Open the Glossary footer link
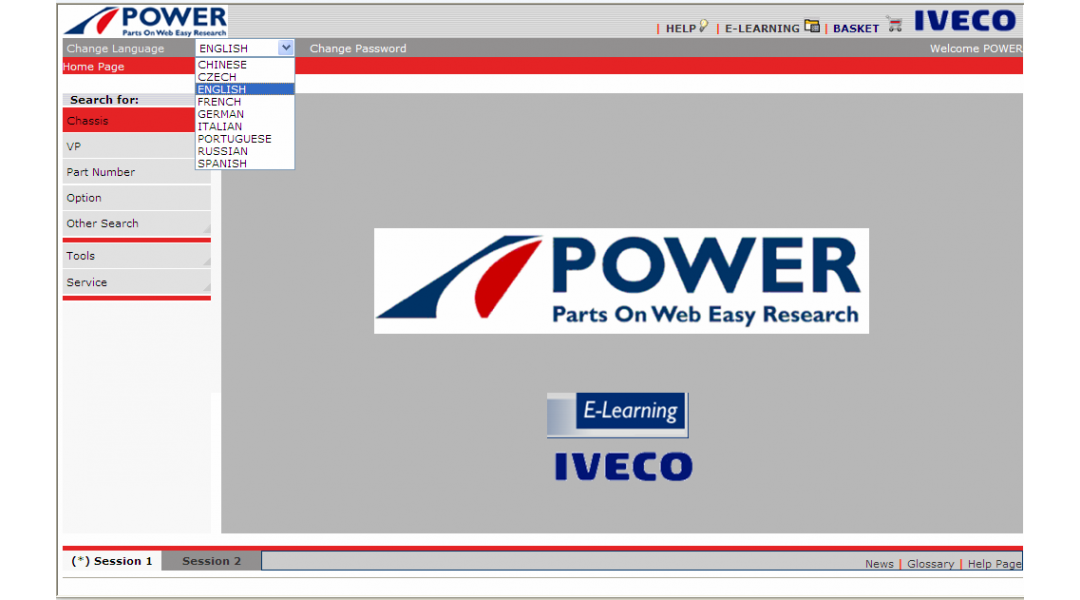 (931, 563)
